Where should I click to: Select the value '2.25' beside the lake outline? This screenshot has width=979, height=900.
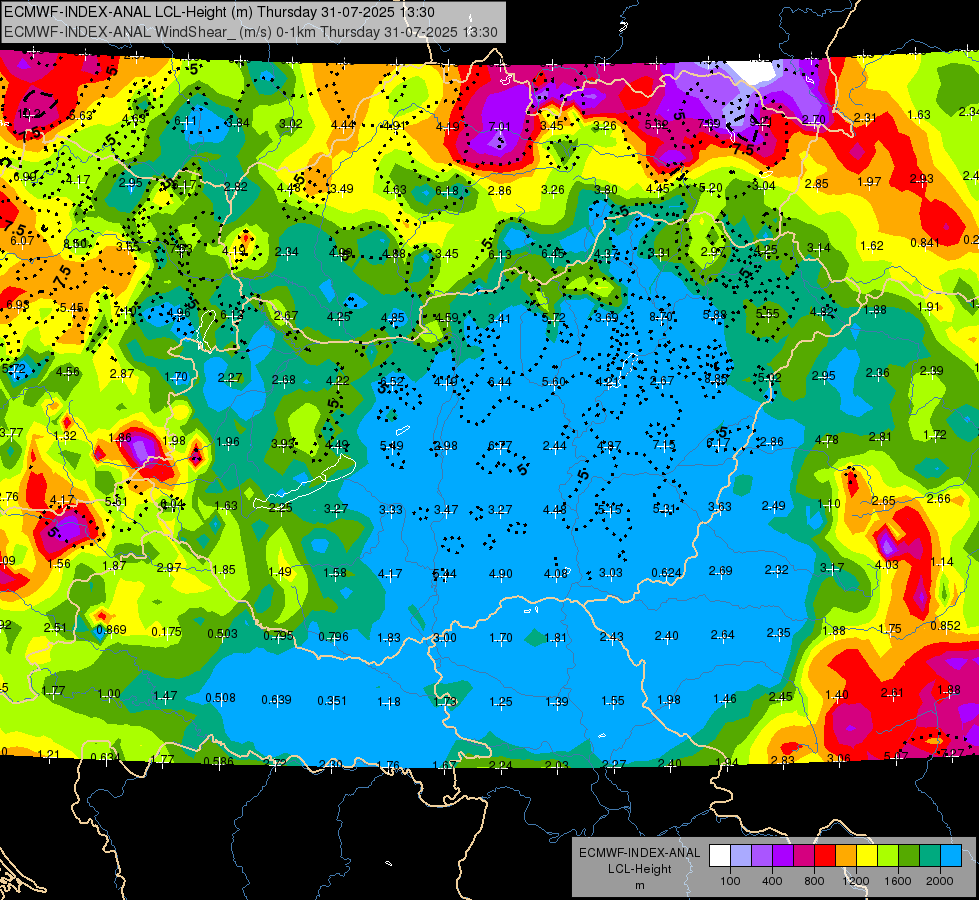[x=280, y=508]
